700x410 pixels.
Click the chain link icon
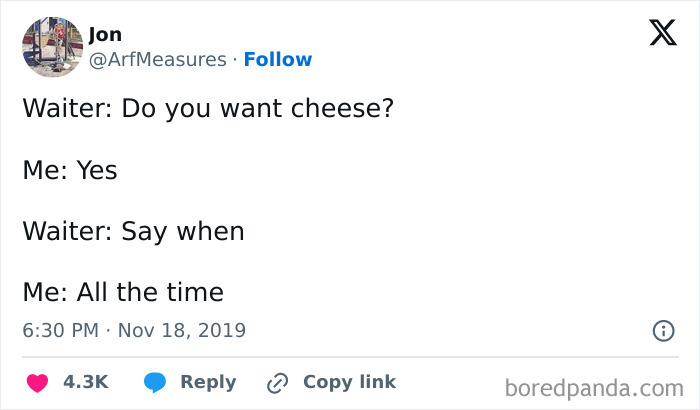277,382
